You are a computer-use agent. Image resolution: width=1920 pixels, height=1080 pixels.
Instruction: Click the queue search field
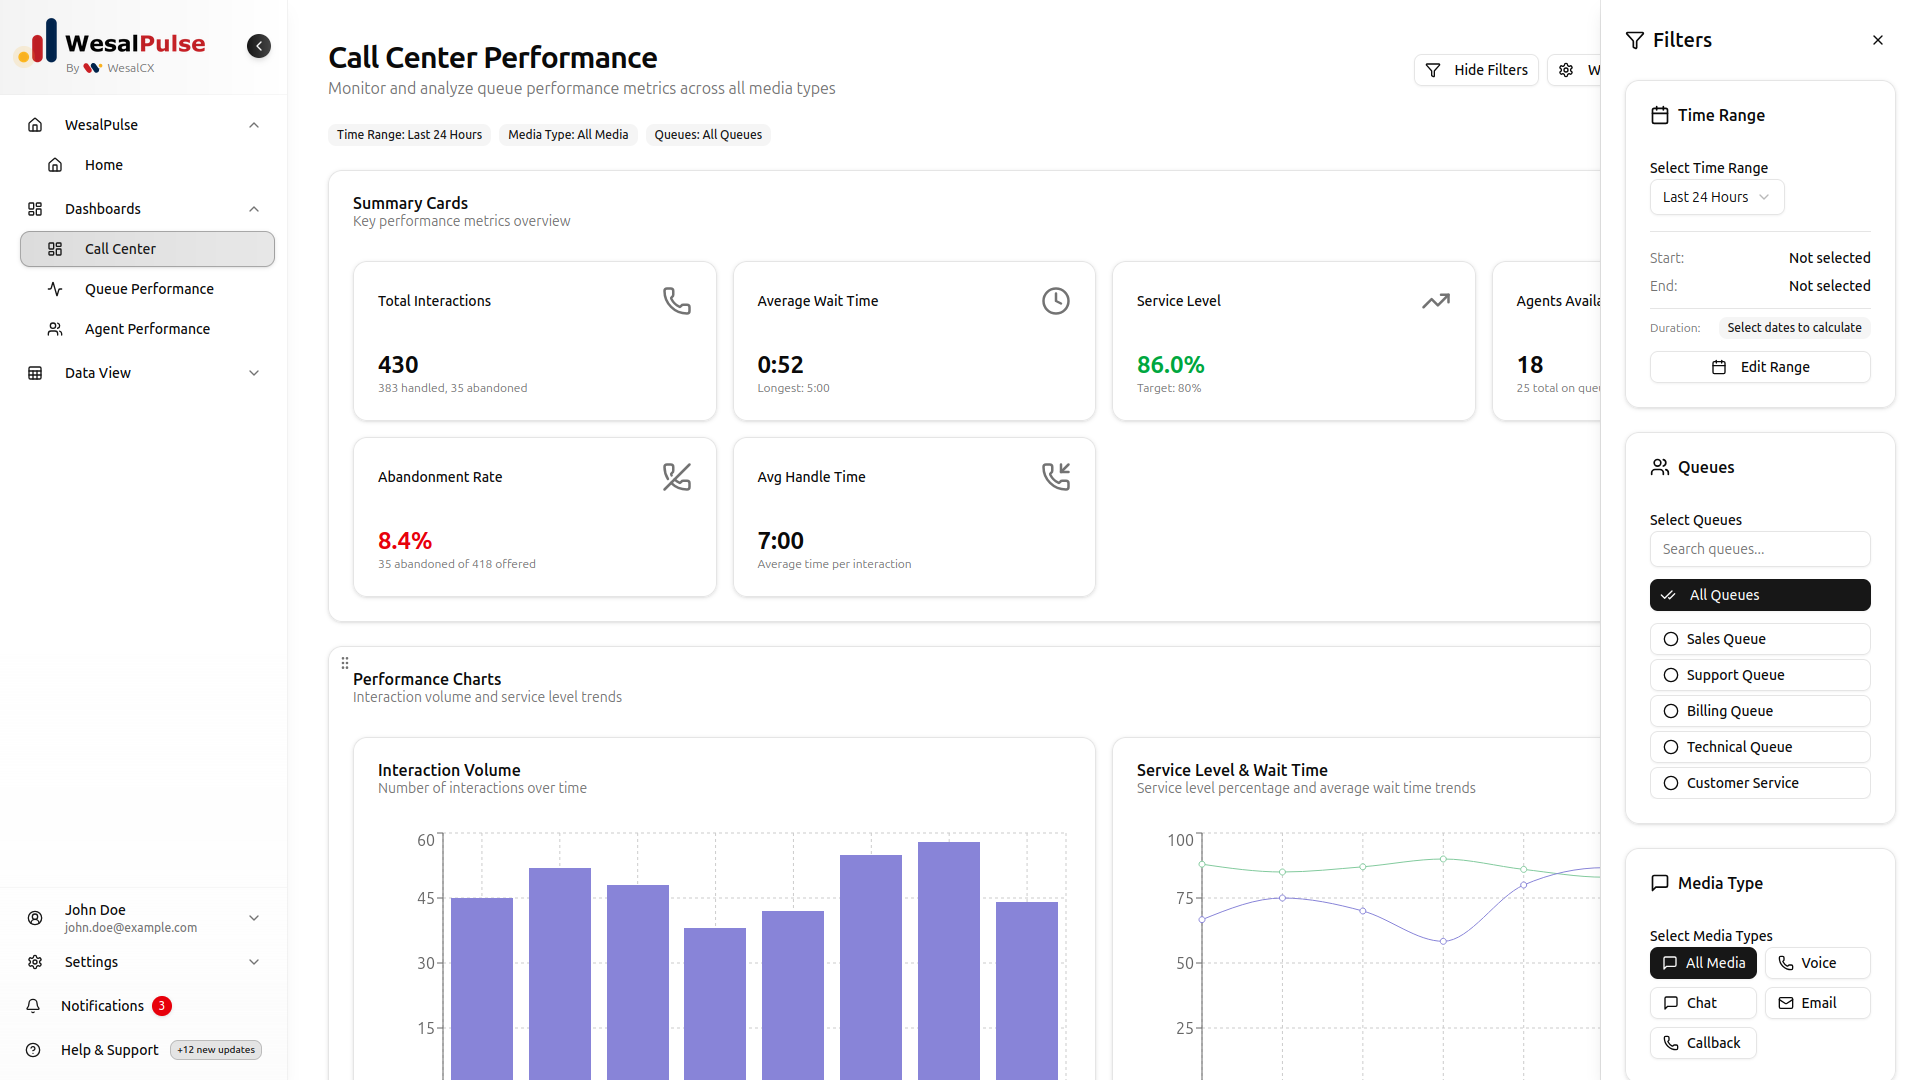[x=1759, y=549]
